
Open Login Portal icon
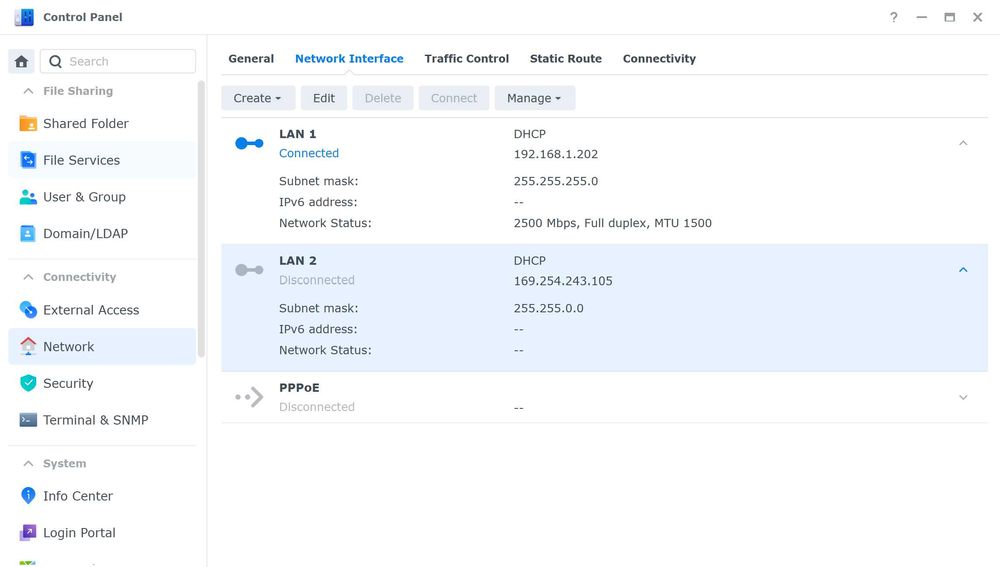point(28,533)
